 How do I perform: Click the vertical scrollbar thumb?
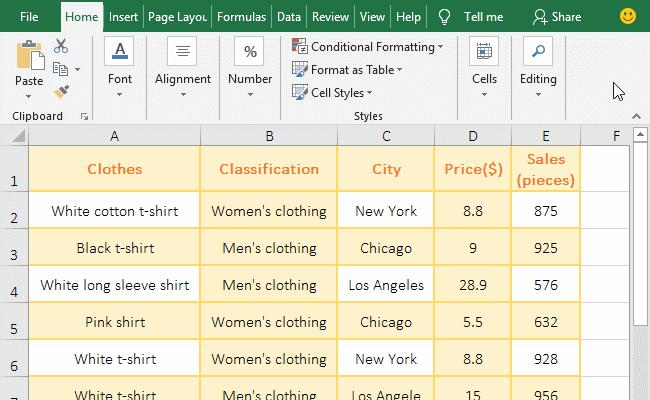click(x=640, y=234)
